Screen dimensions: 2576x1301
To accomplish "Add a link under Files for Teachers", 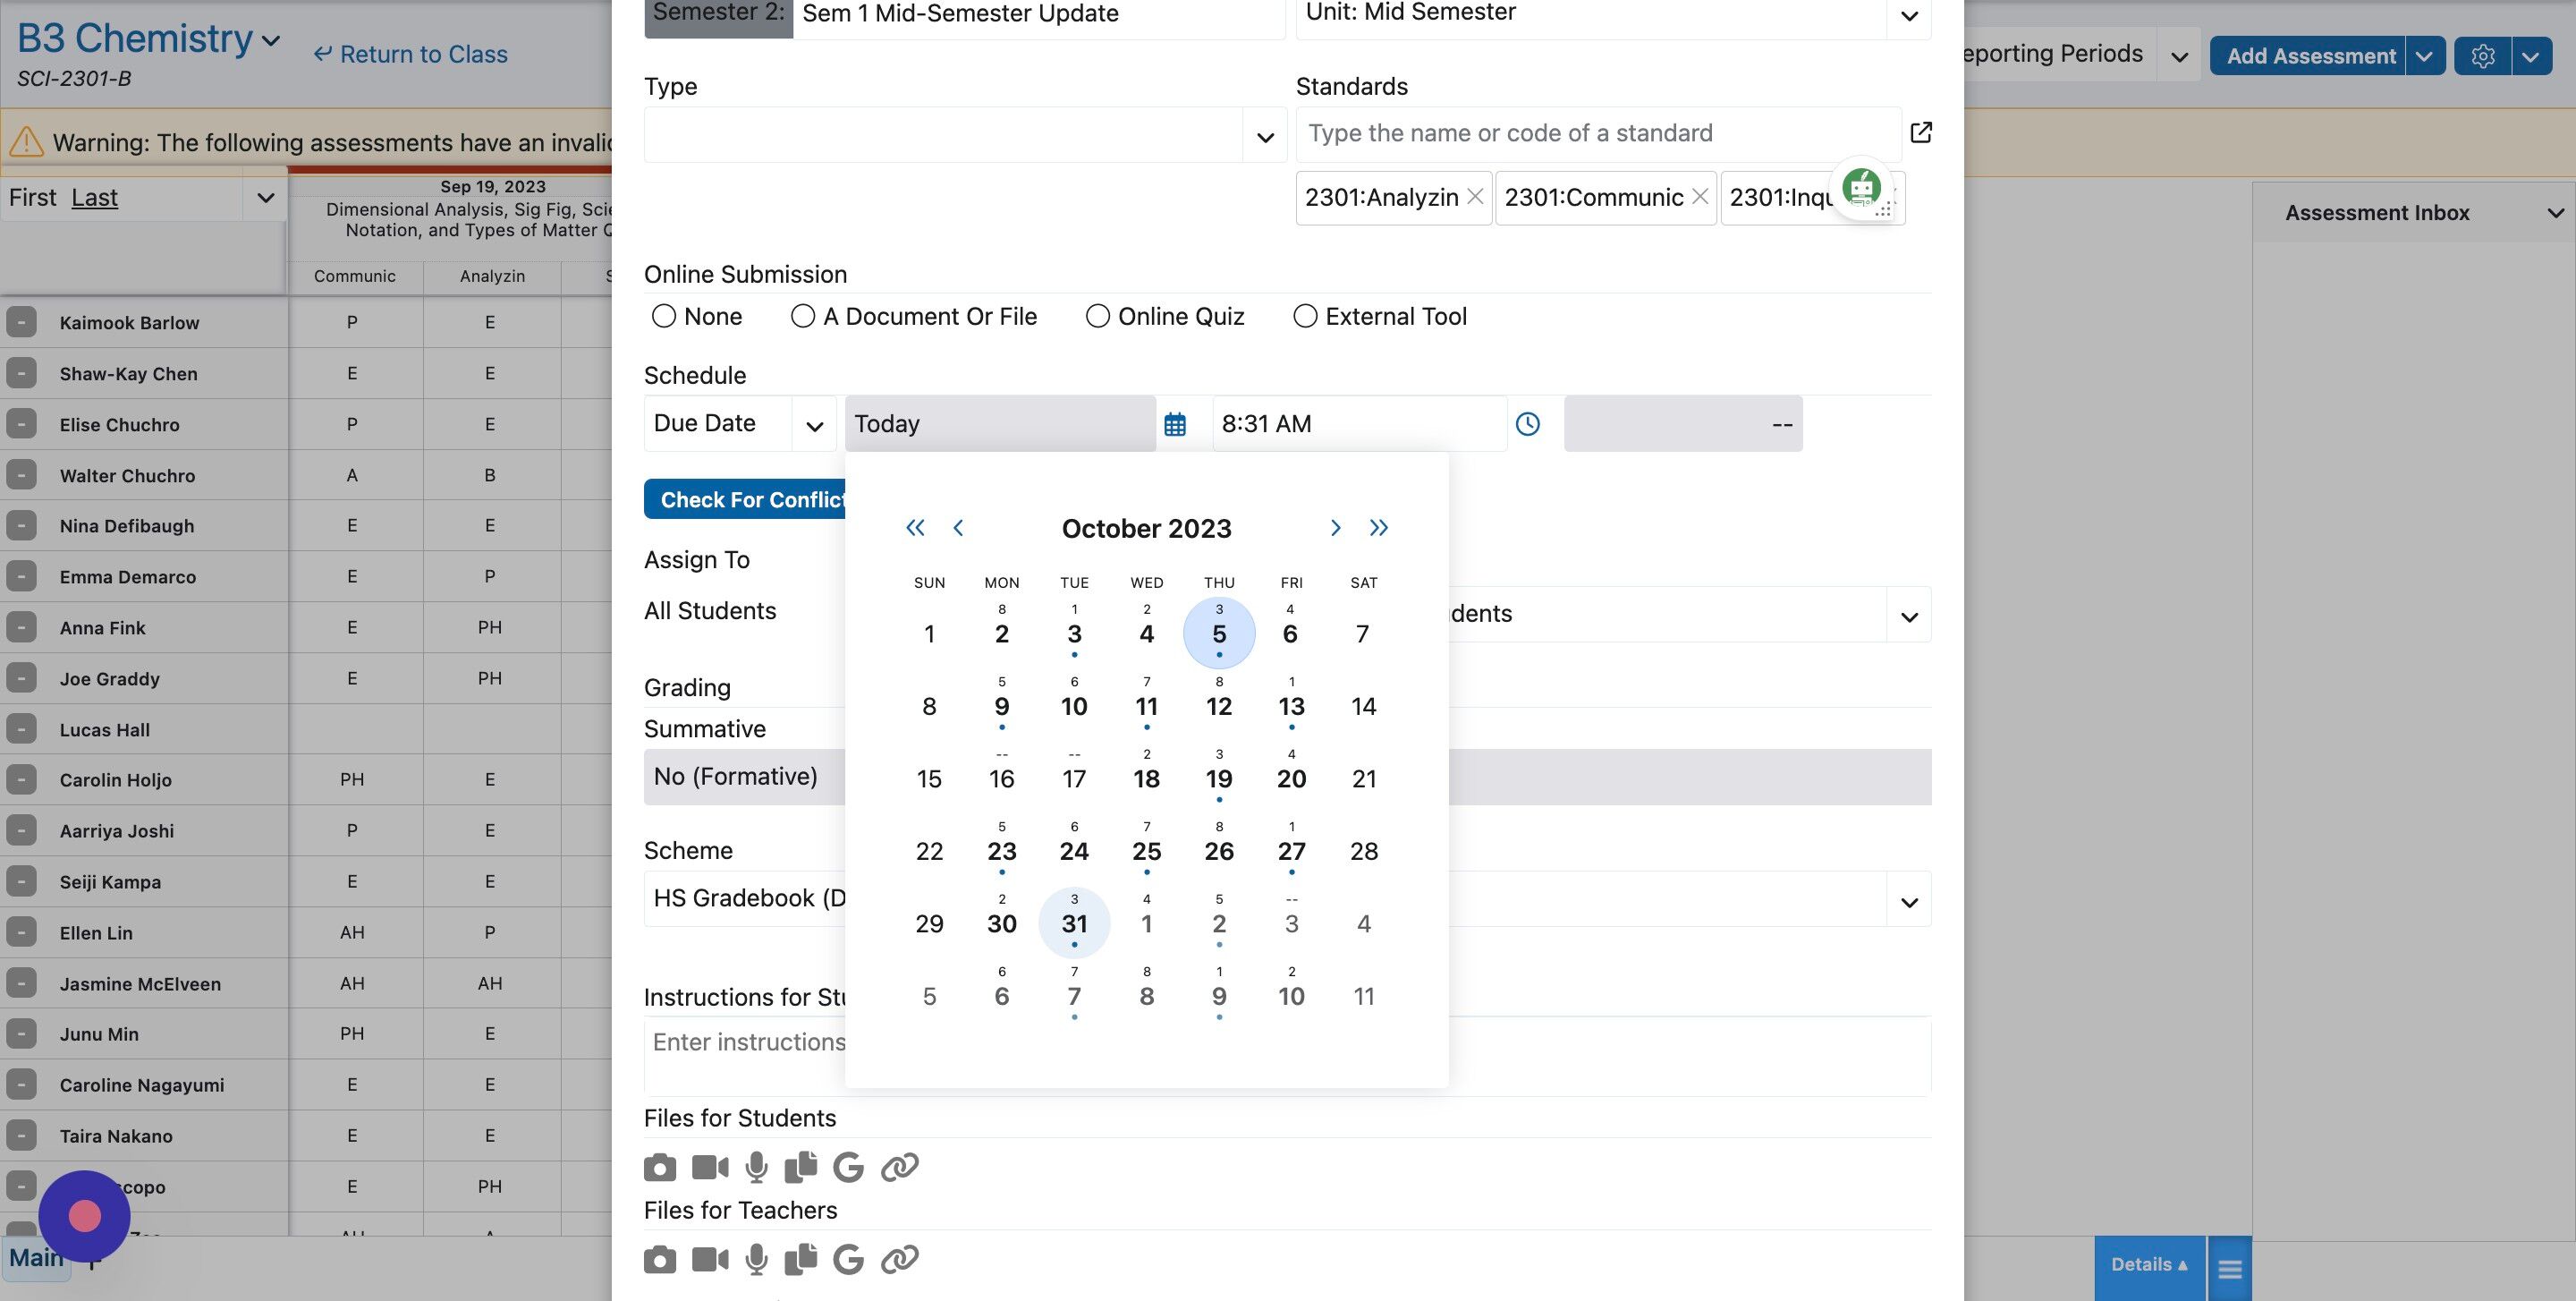I will tap(900, 1259).
